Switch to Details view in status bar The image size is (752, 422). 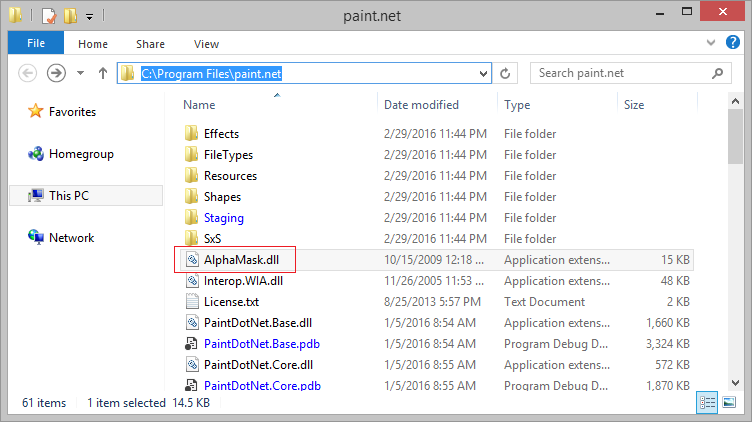click(x=707, y=402)
